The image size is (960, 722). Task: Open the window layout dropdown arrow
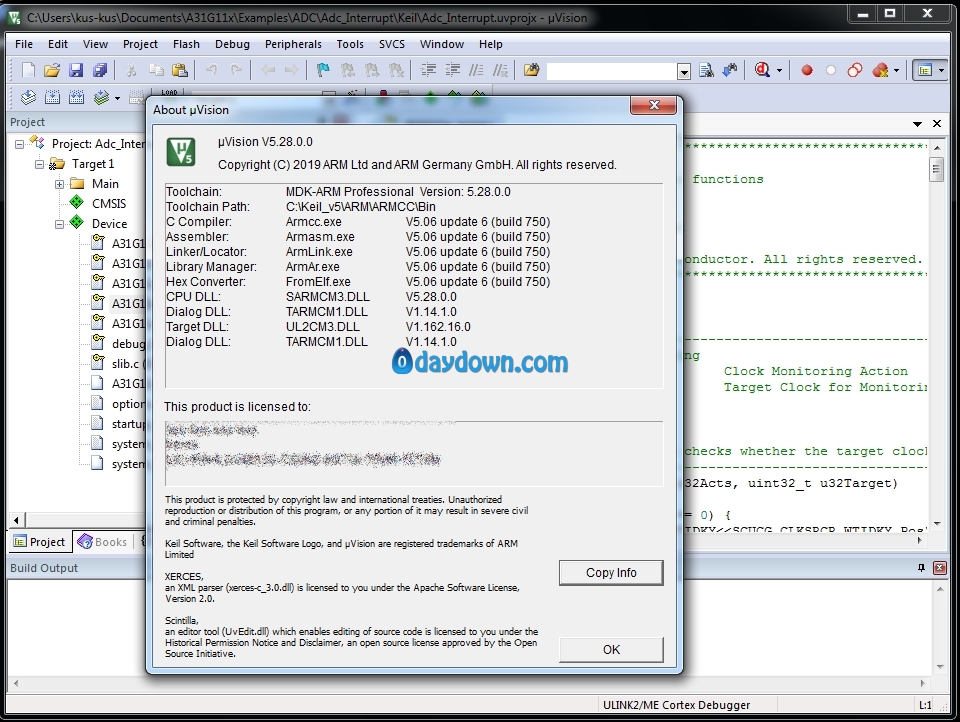click(941, 70)
